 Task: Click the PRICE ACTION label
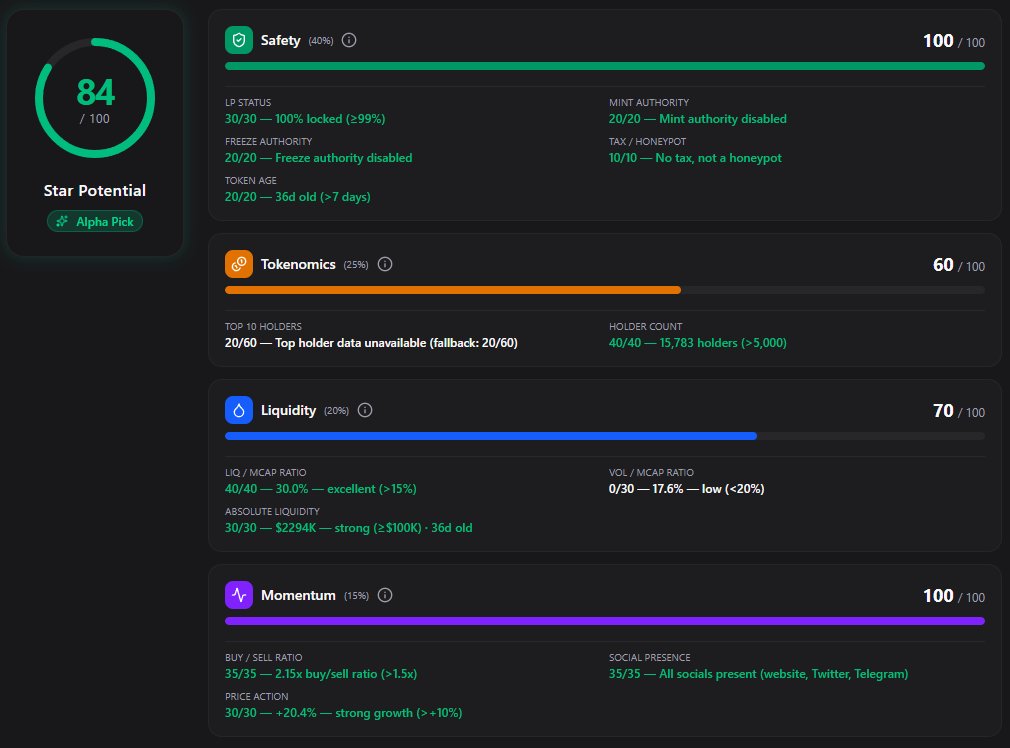(x=256, y=696)
